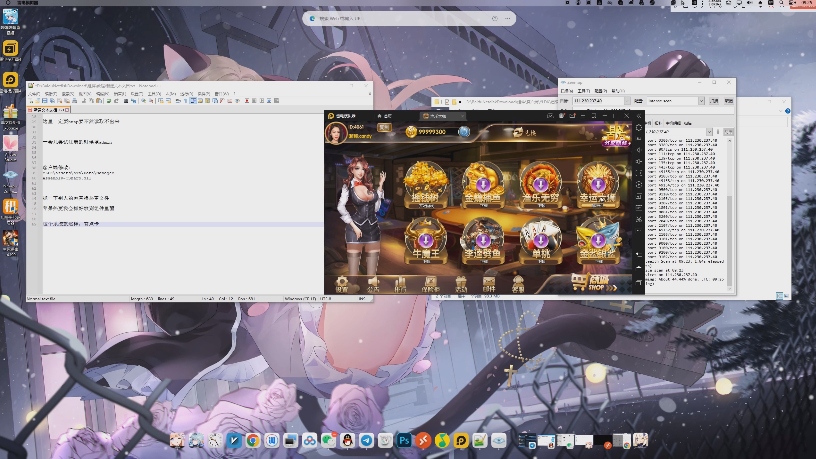This screenshot has width=816, height=459.
Task: Open Telegram from the dock
Action: click(x=366, y=441)
